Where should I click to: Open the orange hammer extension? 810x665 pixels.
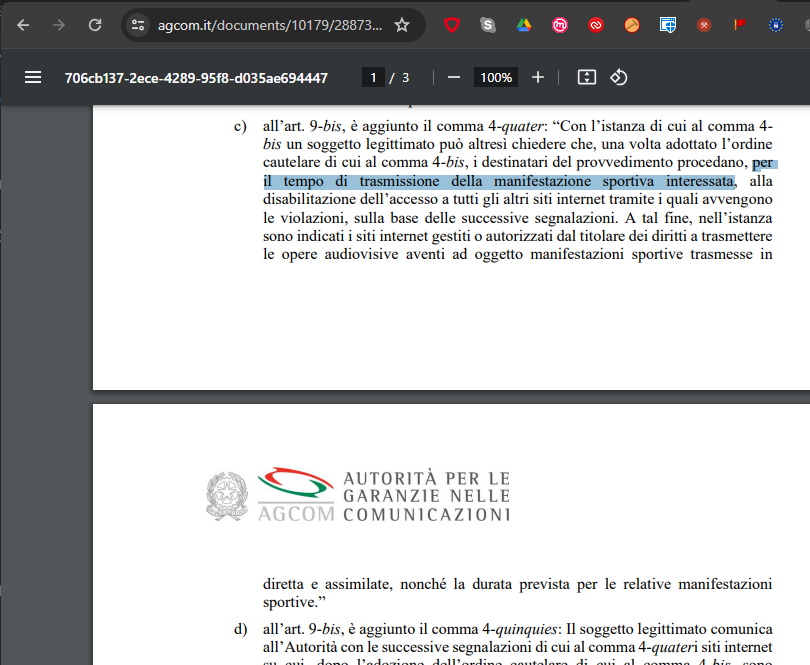[x=632, y=25]
